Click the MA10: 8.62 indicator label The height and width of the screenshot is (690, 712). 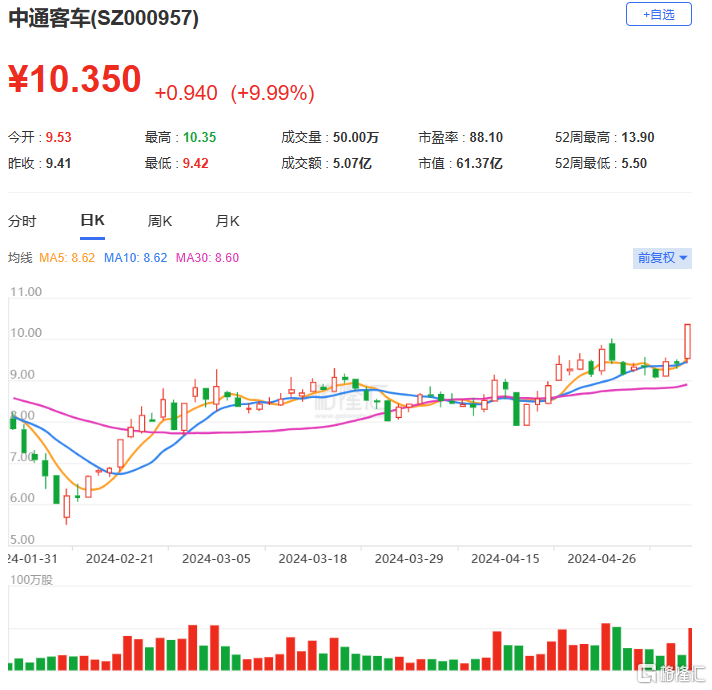coord(135,258)
